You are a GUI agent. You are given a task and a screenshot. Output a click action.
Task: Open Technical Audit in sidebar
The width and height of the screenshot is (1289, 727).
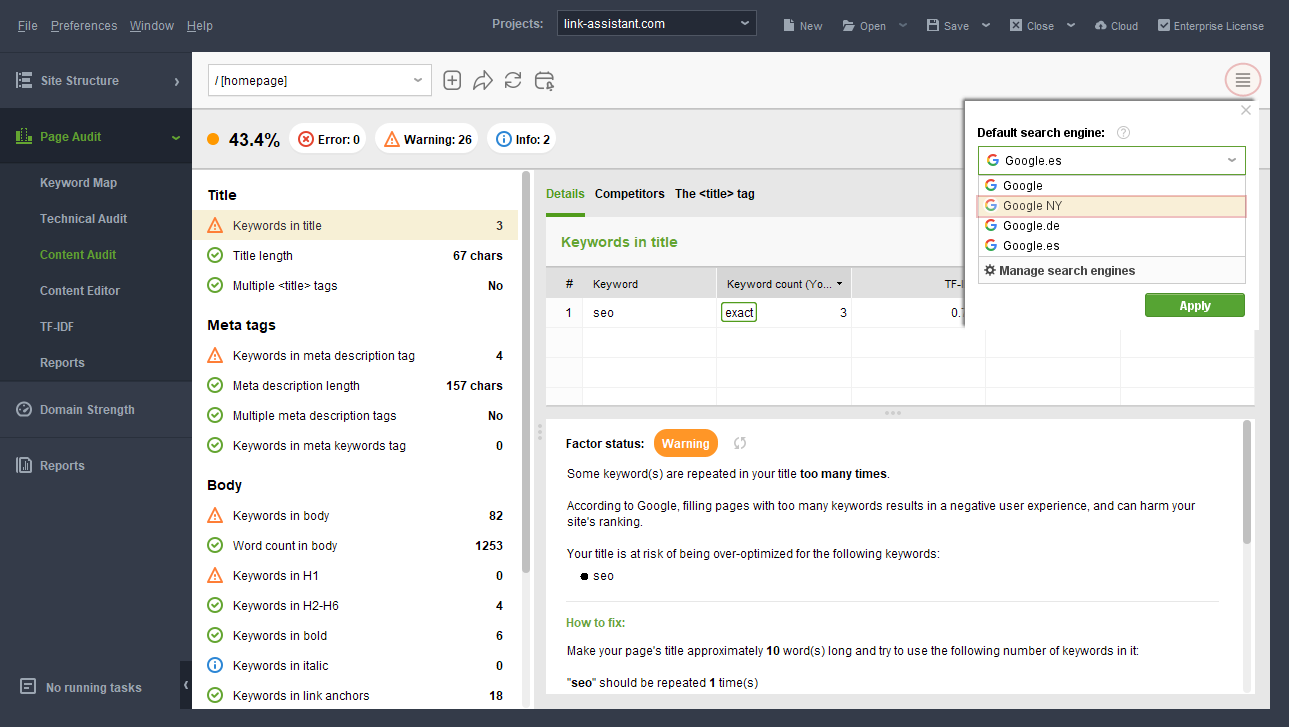click(x=84, y=219)
